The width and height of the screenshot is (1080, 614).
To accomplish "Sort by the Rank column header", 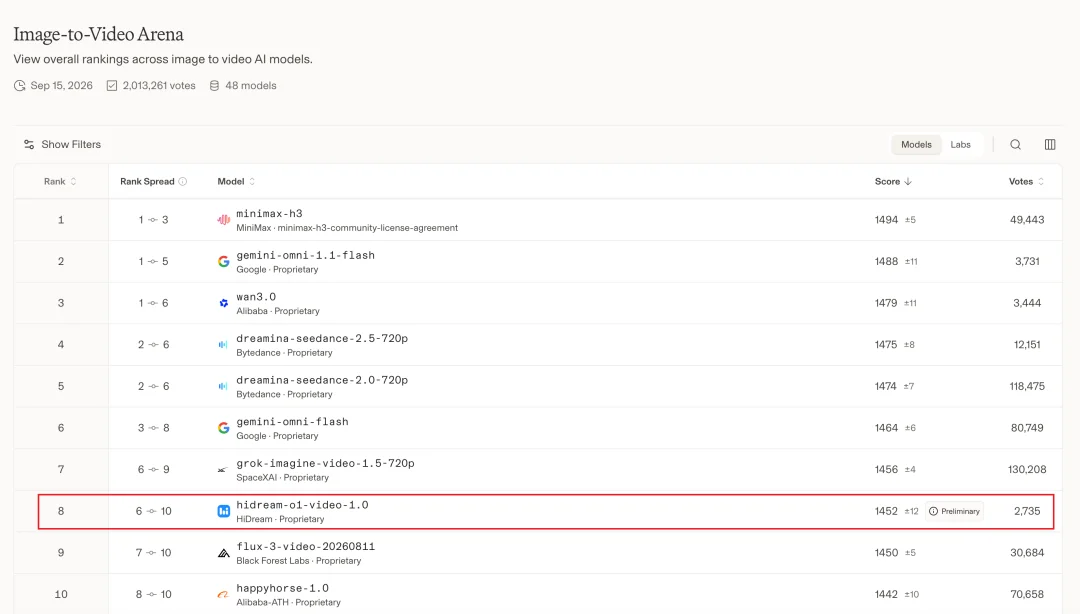I will [x=60, y=182].
